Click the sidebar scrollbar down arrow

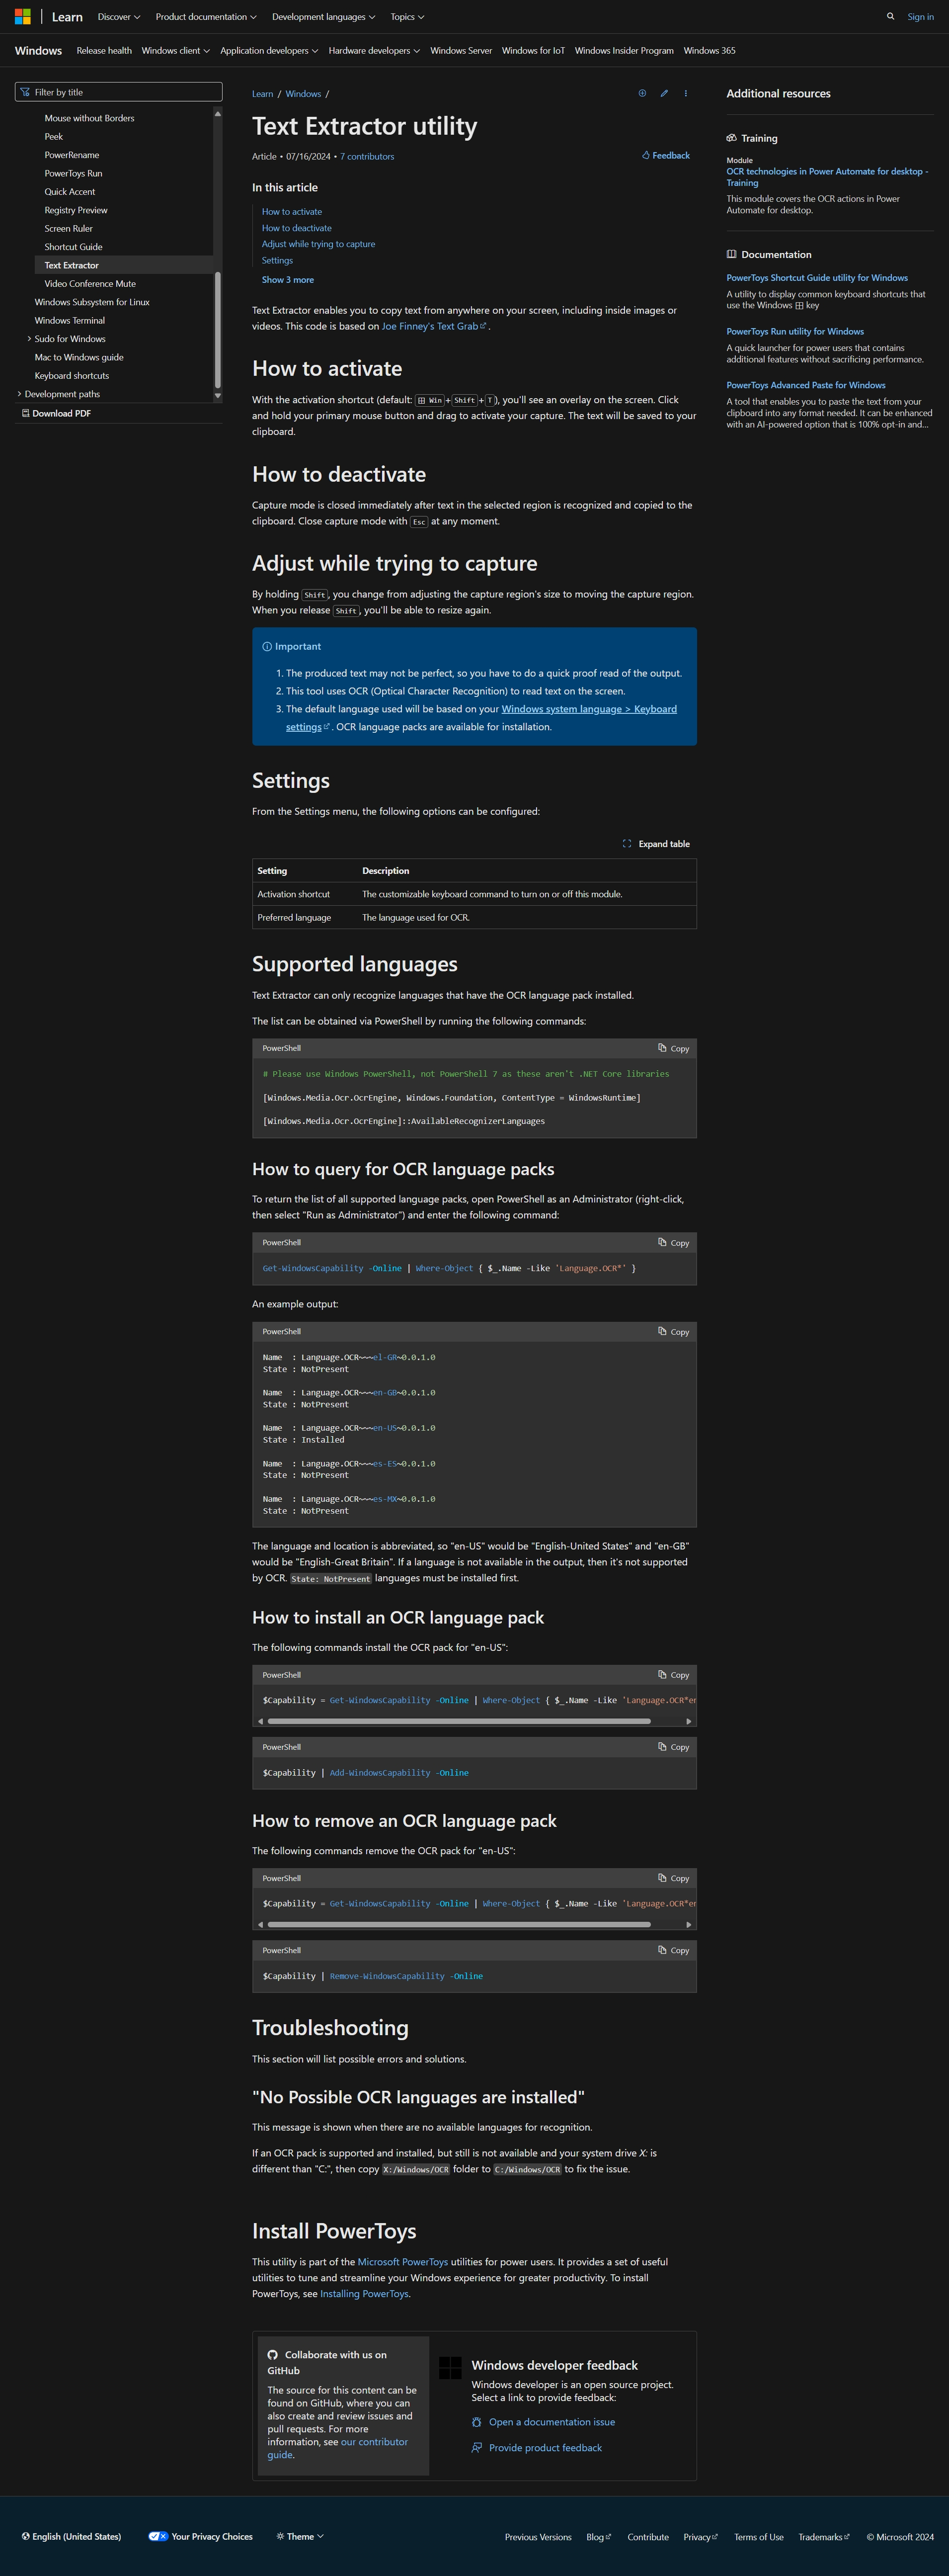click(x=218, y=396)
